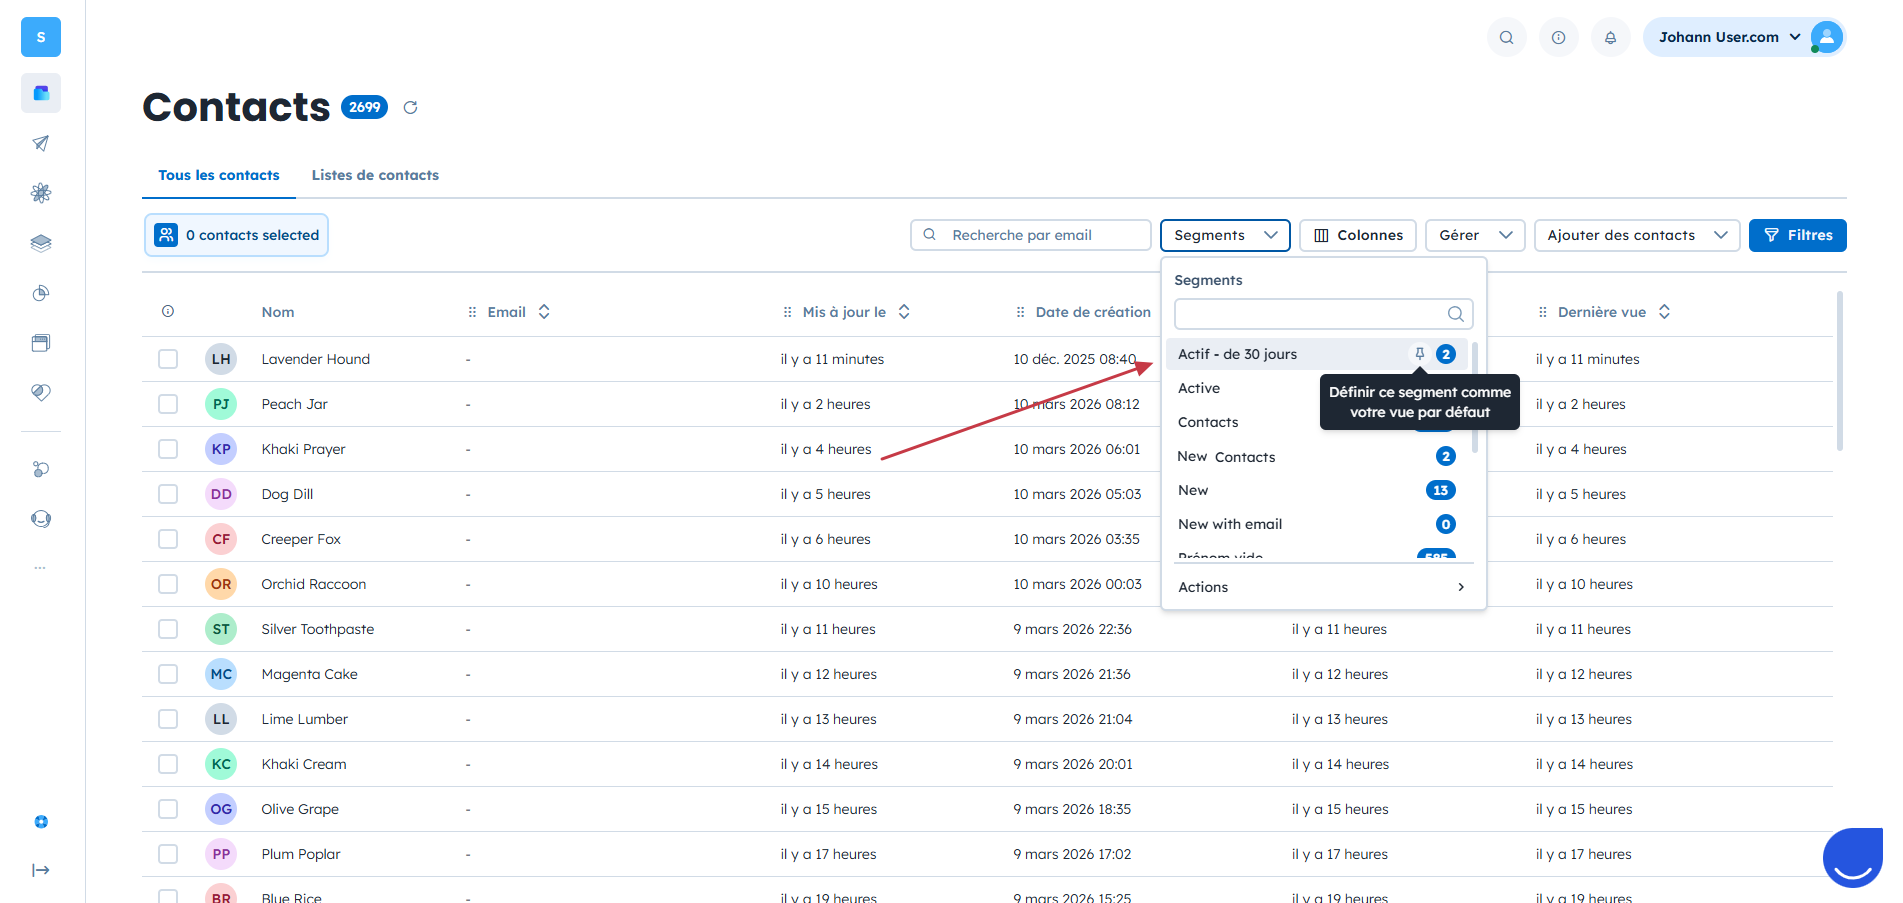This screenshot has width=1903, height=903.
Task: Click the '0 contacts selected' button
Action: (x=236, y=235)
